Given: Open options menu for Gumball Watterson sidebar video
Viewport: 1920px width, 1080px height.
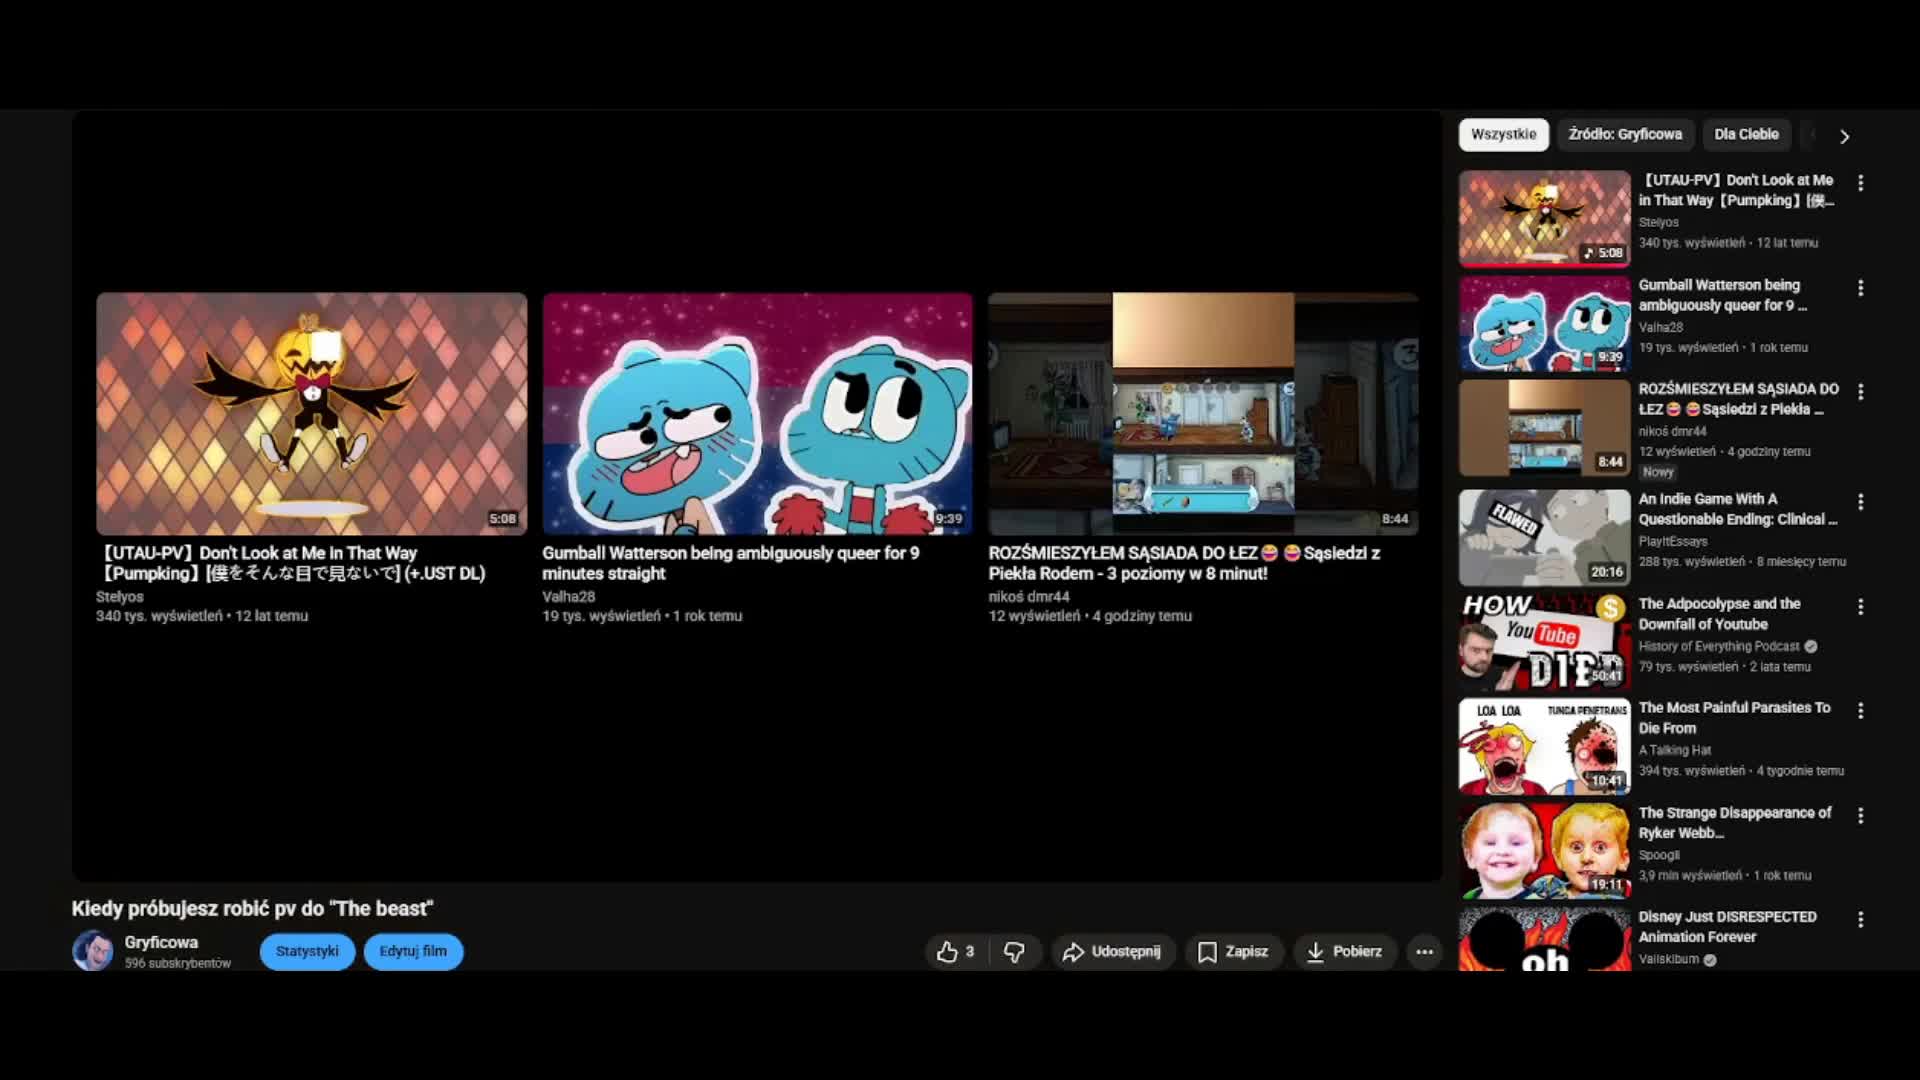Looking at the screenshot, I should [1860, 288].
